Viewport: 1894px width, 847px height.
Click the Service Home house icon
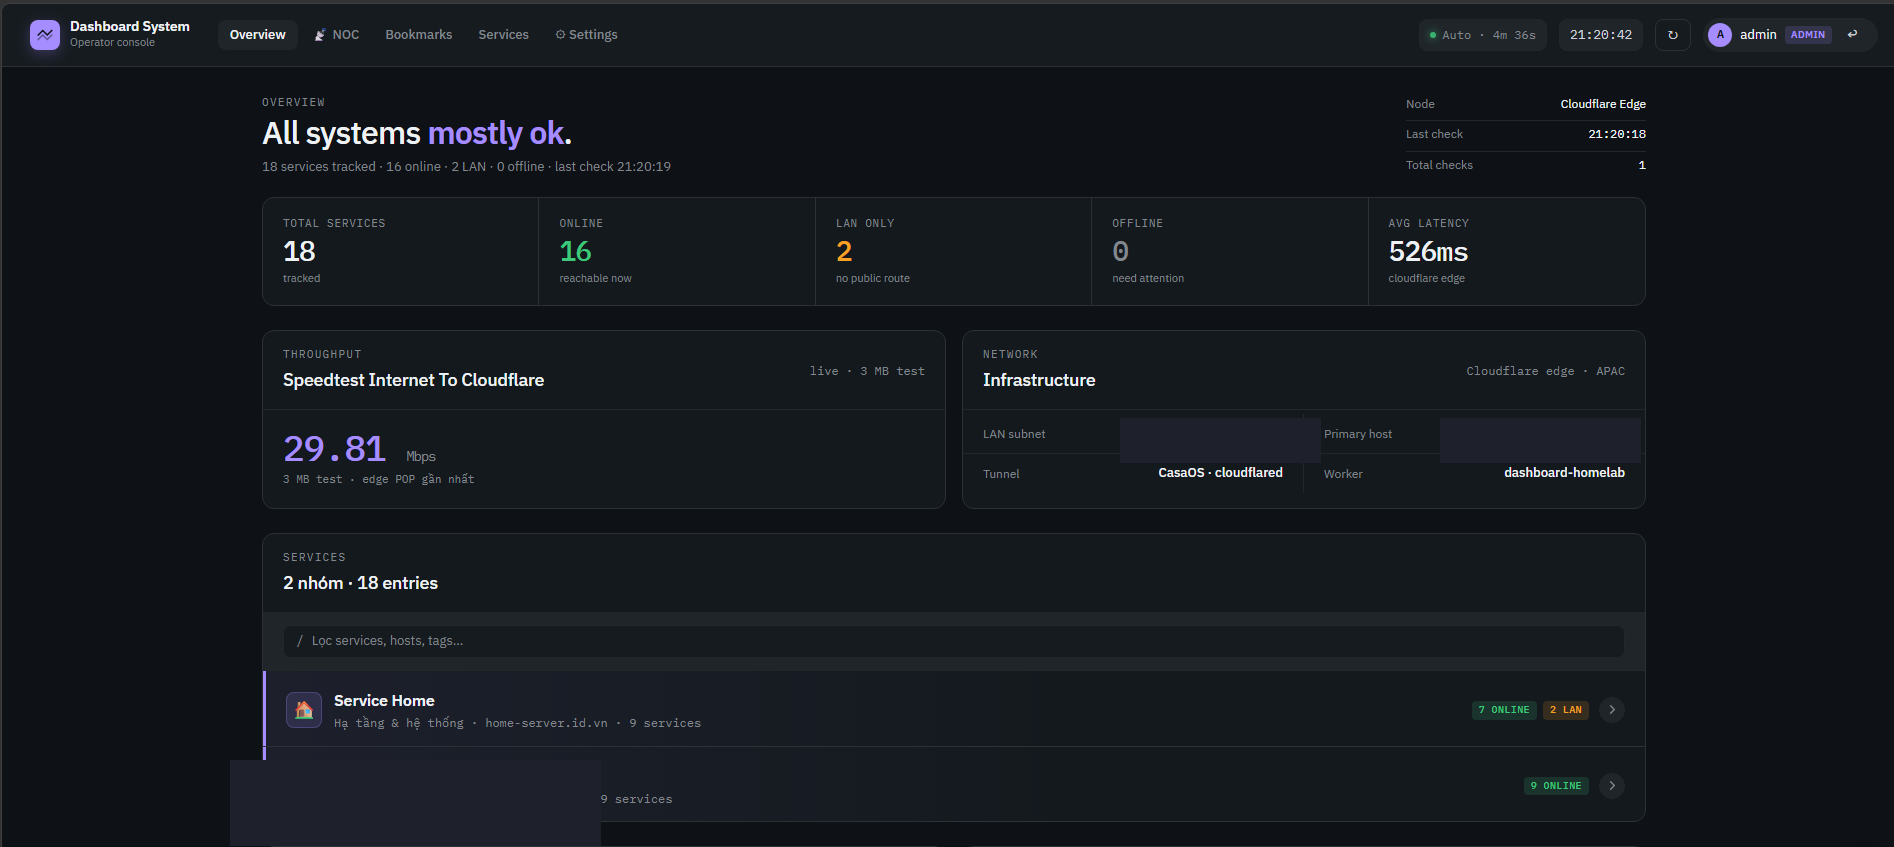(304, 710)
